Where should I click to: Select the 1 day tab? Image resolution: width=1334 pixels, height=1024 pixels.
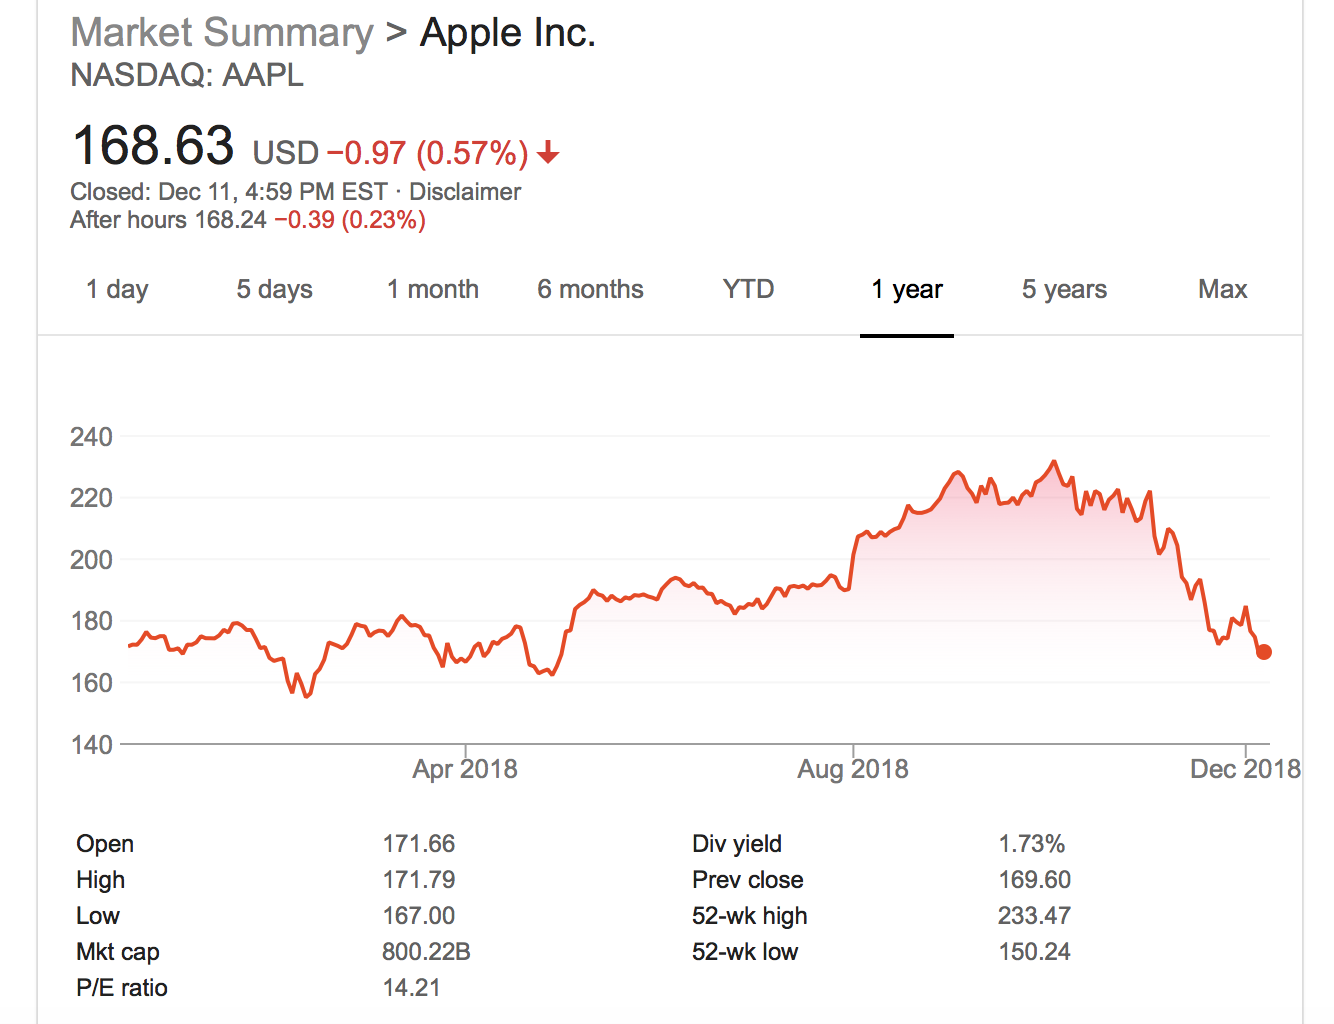pyautogui.click(x=117, y=290)
